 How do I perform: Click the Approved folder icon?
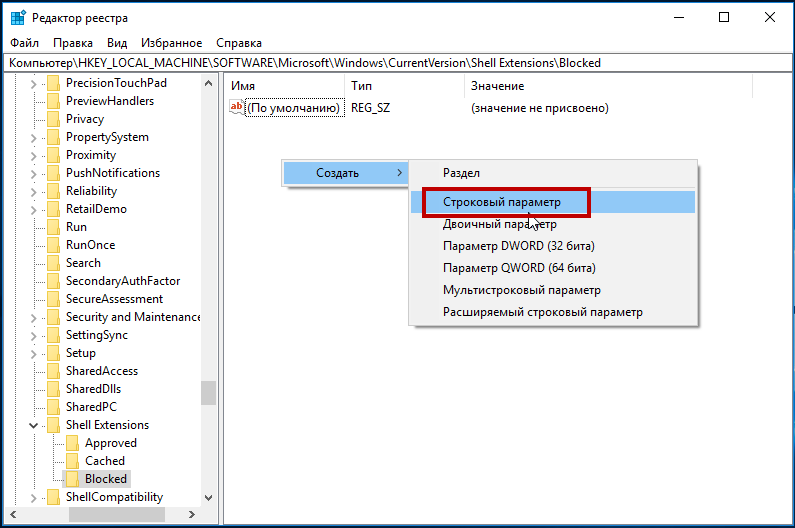[73, 443]
